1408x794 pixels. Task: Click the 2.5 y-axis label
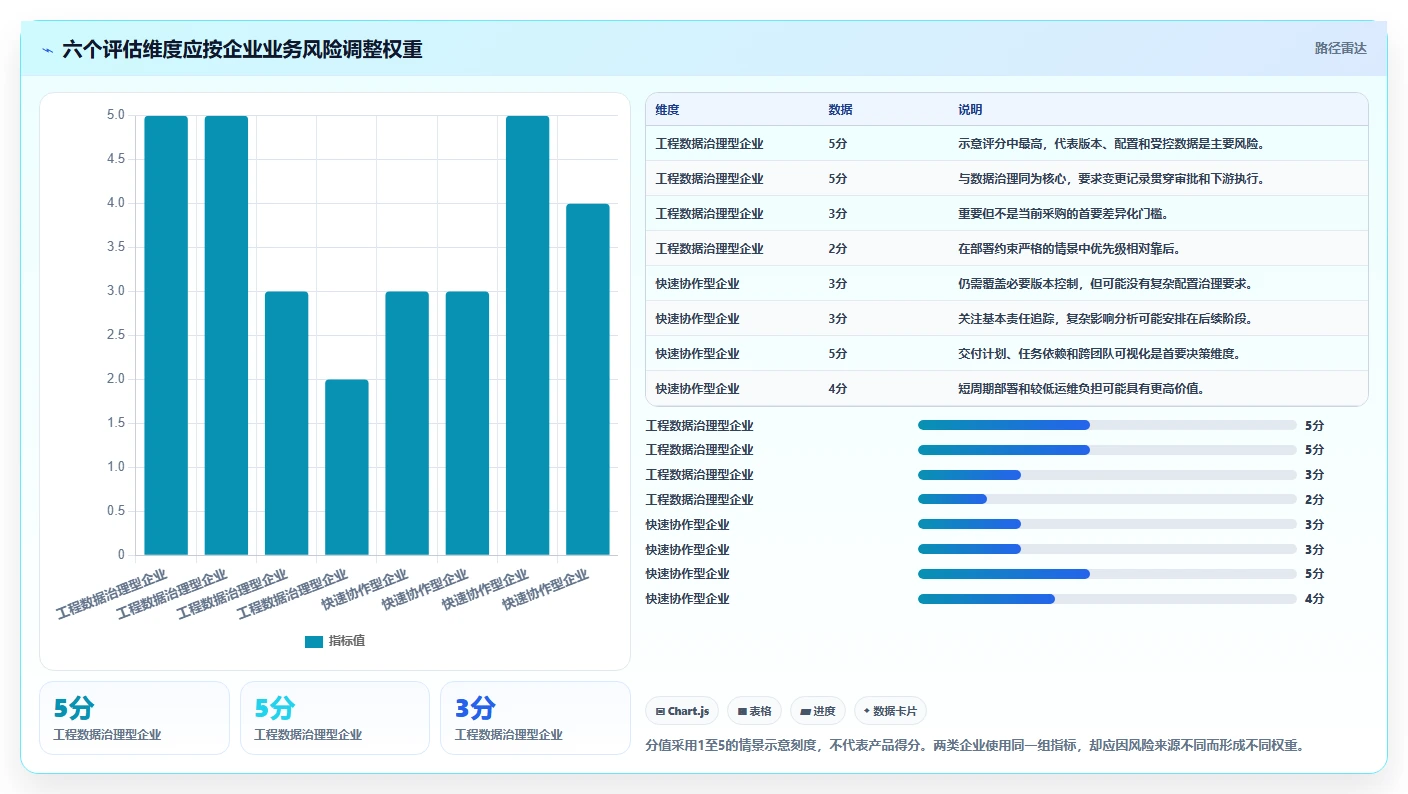tap(116, 335)
